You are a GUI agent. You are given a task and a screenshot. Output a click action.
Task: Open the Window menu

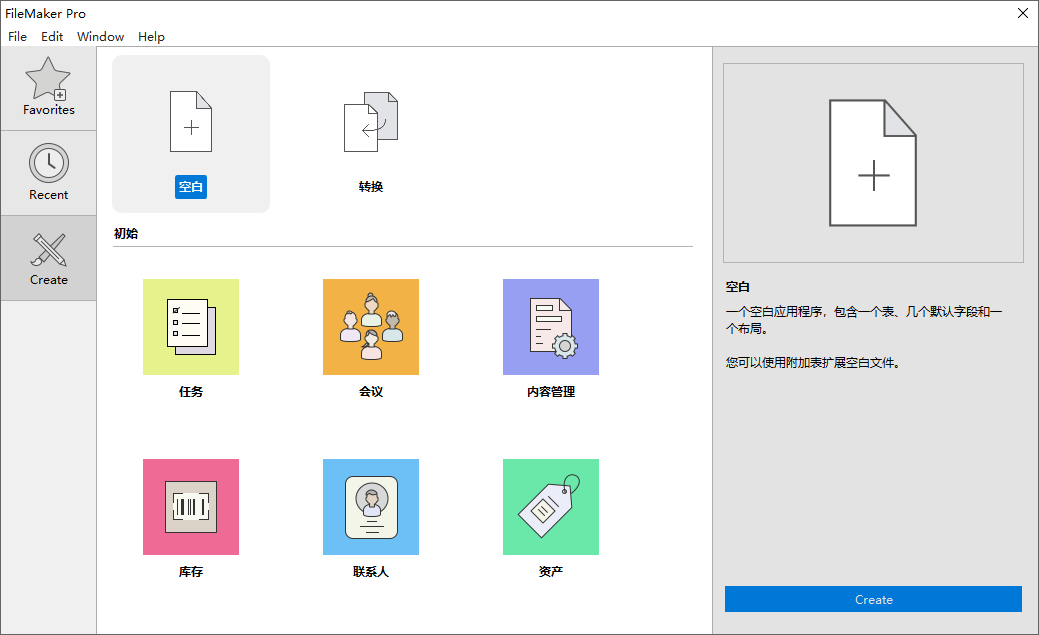(101, 36)
